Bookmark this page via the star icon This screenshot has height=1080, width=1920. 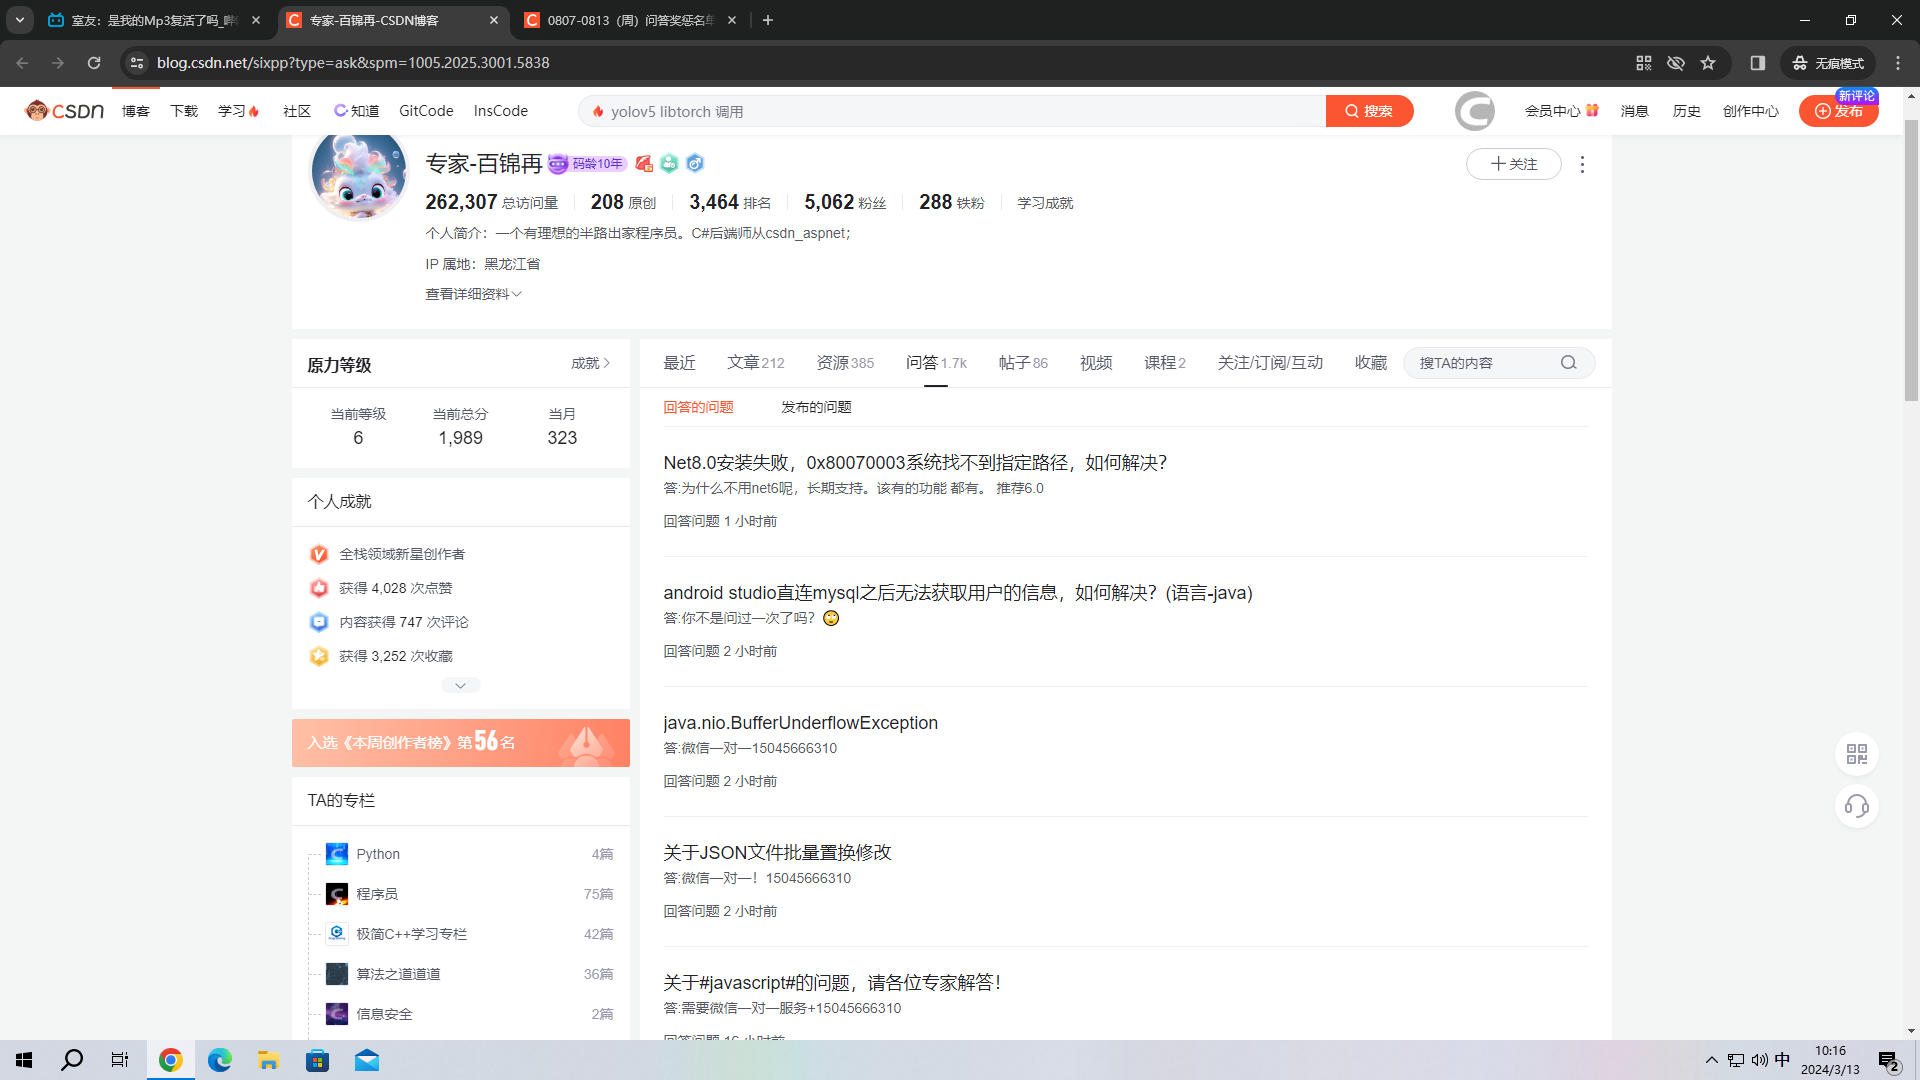pos(1709,62)
